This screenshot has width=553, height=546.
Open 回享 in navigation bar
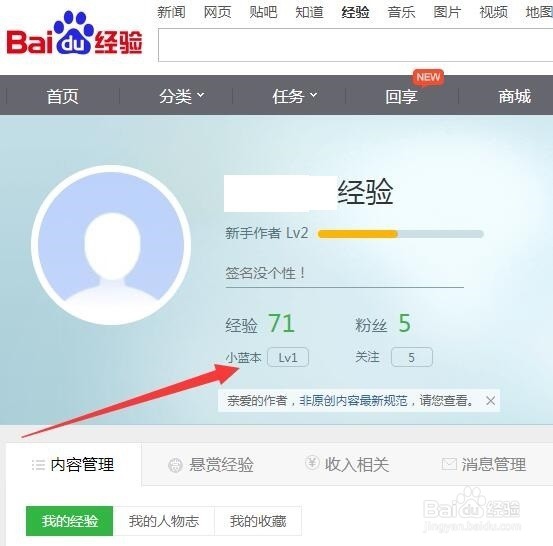[x=401, y=96]
